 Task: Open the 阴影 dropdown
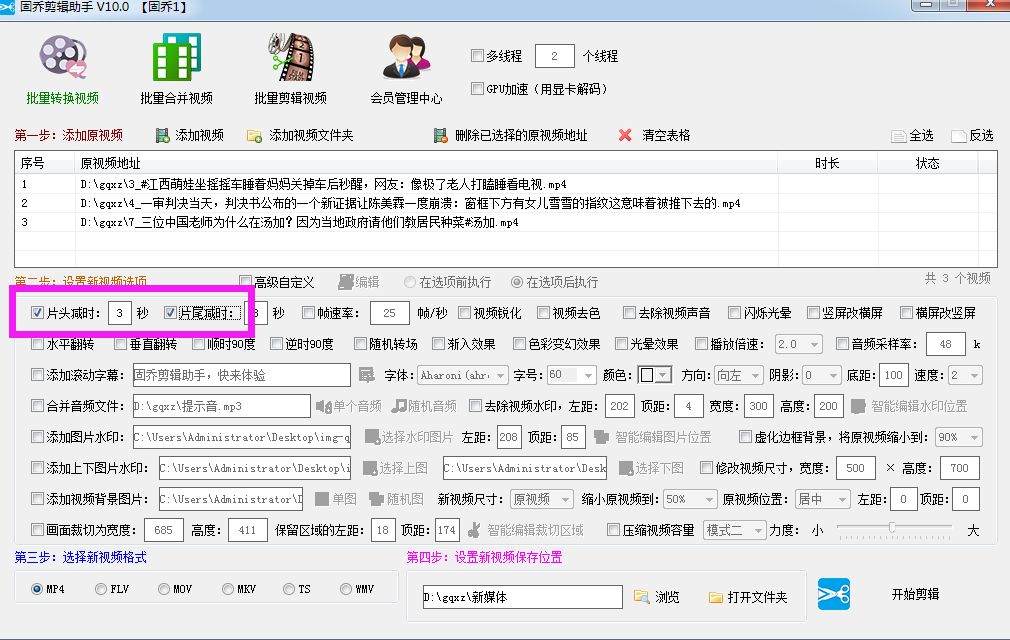coord(822,375)
